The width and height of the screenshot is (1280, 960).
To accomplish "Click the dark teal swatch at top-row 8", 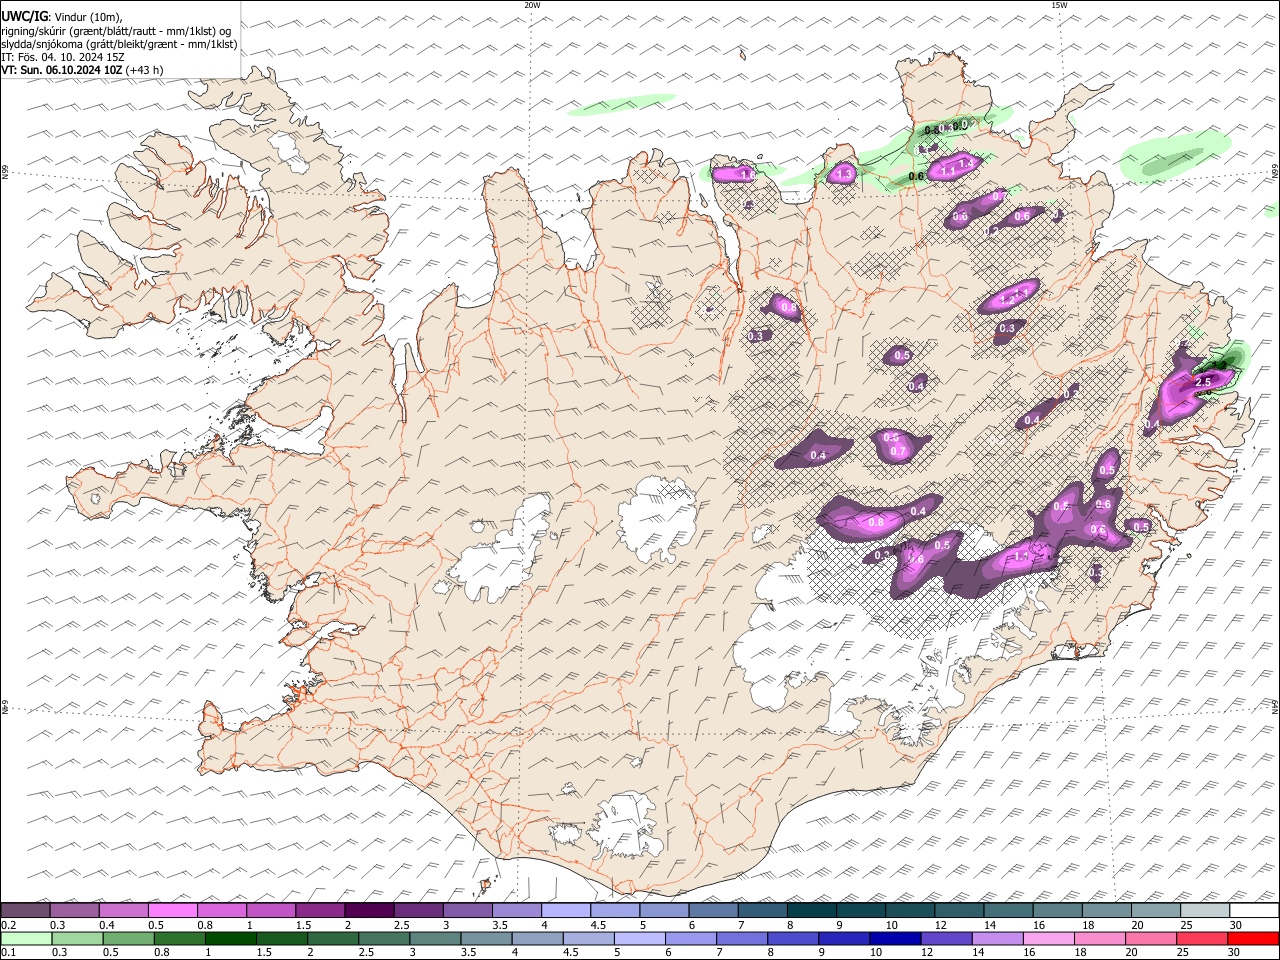I will pos(812,910).
